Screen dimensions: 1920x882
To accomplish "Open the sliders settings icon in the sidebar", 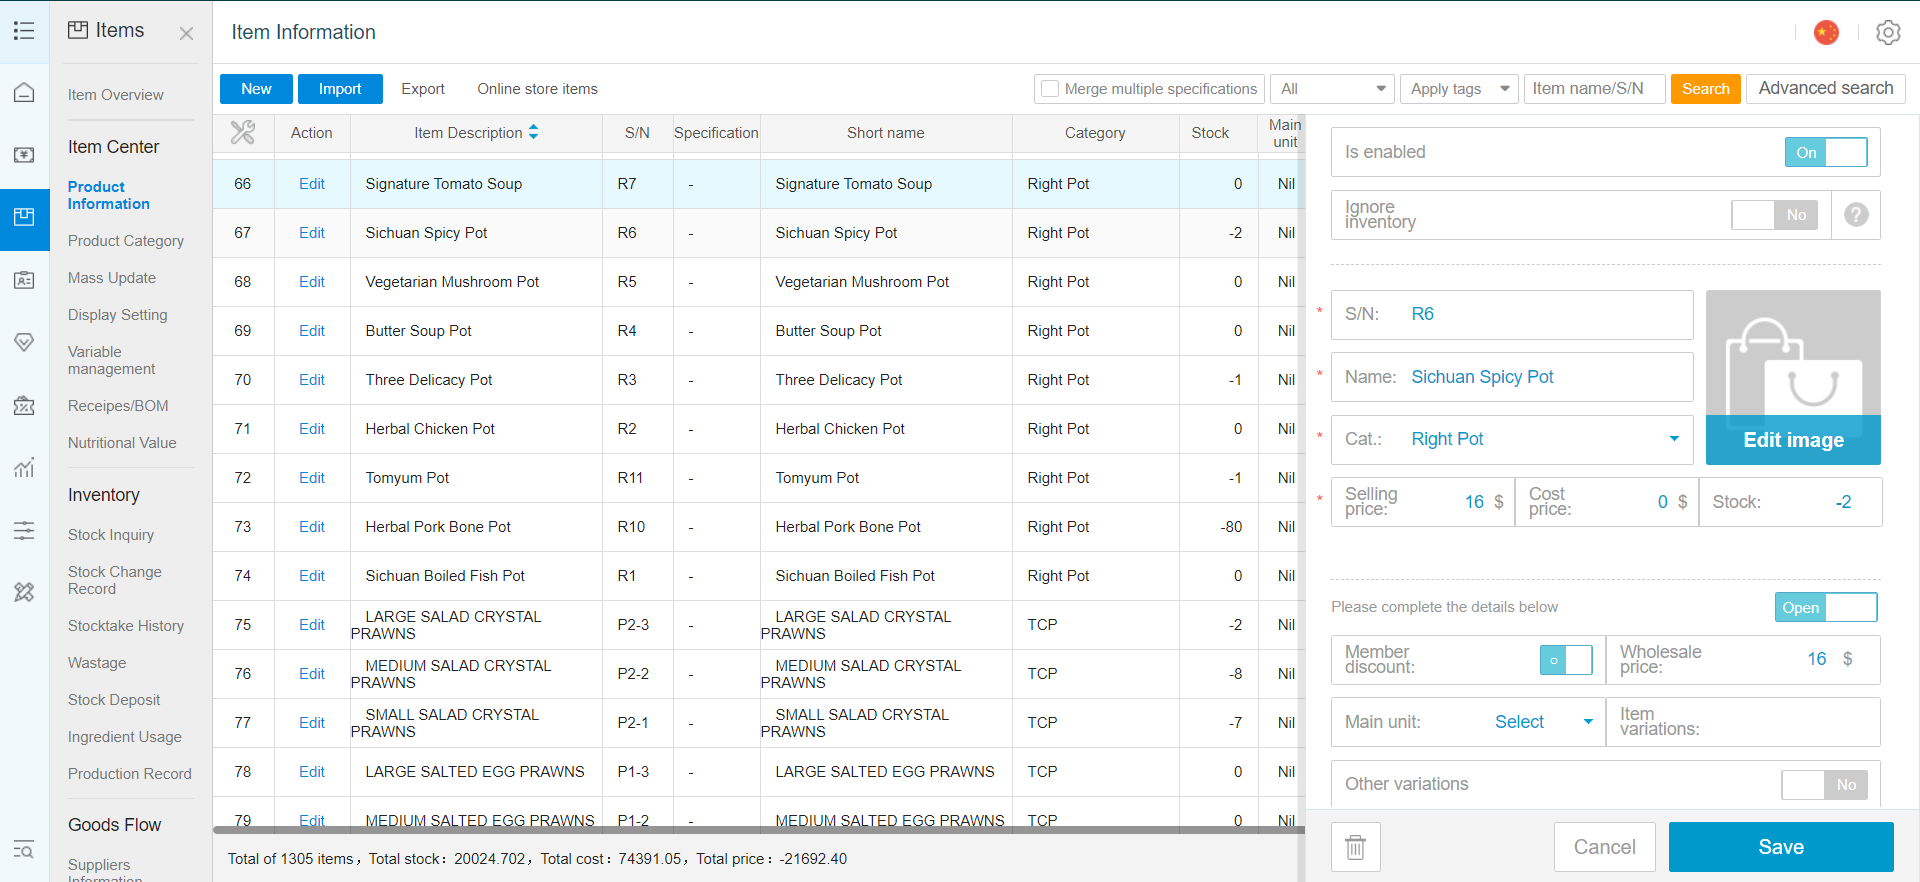I will [24, 530].
